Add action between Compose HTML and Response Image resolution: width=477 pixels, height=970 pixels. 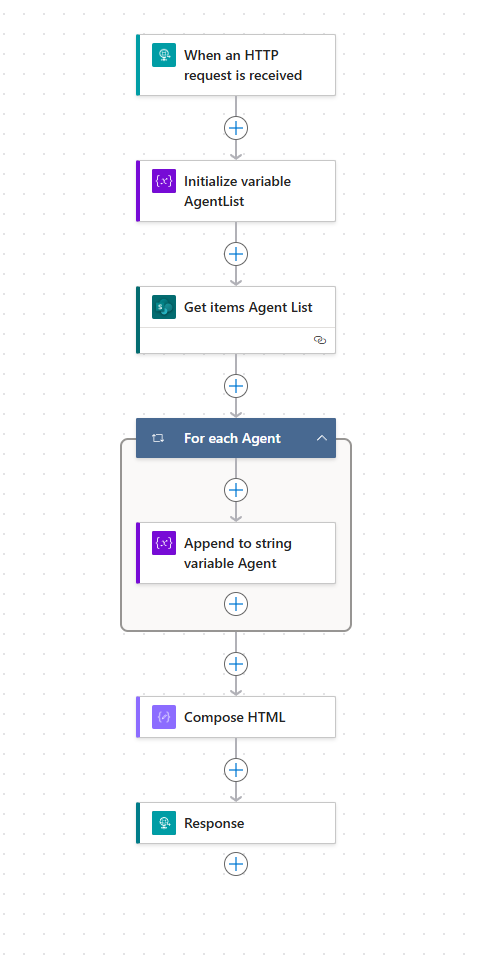click(236, 770)
